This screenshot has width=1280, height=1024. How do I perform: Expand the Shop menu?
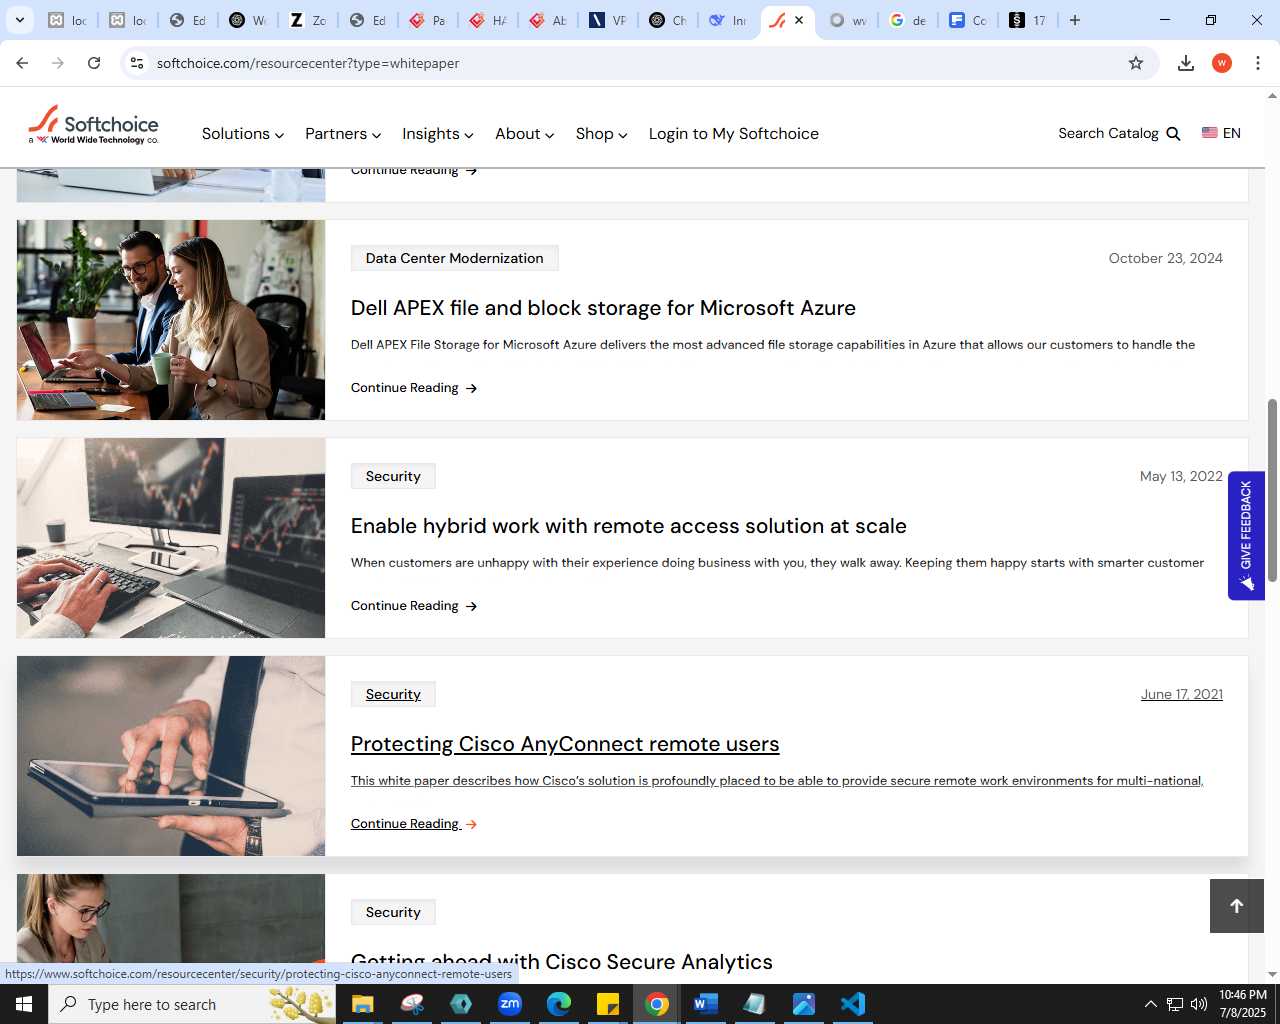pos(602,134)
